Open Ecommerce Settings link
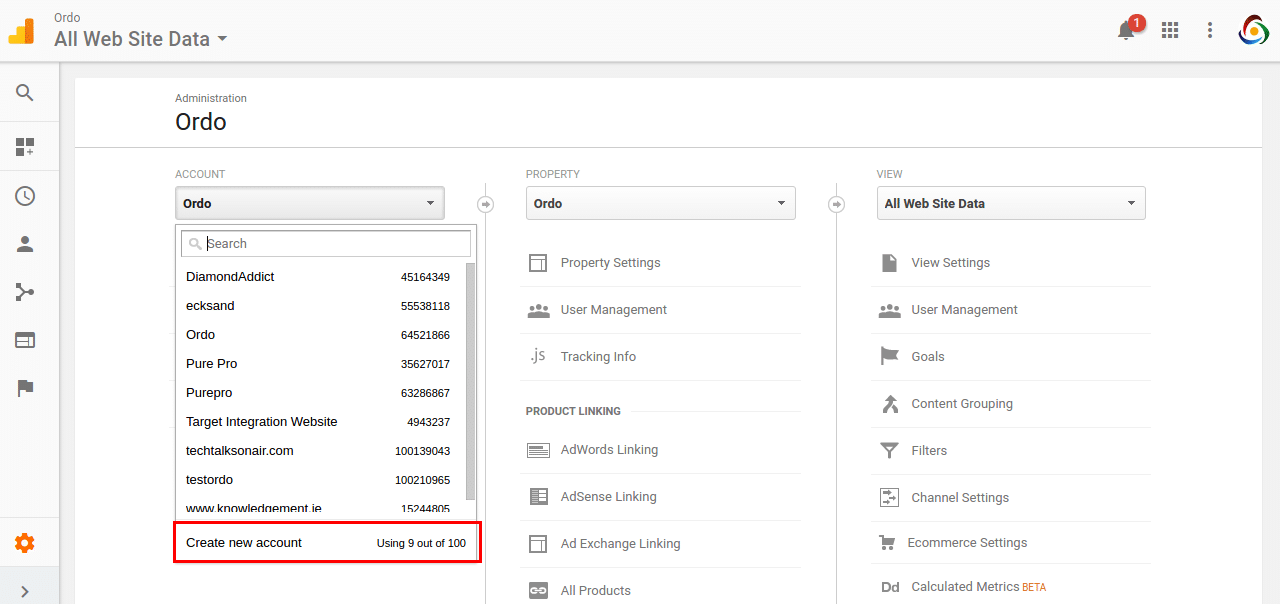 pos(967,543)
